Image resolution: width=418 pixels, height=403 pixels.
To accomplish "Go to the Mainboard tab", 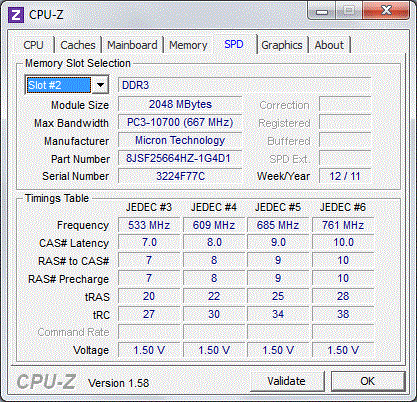I will click(x=132, y=45).
